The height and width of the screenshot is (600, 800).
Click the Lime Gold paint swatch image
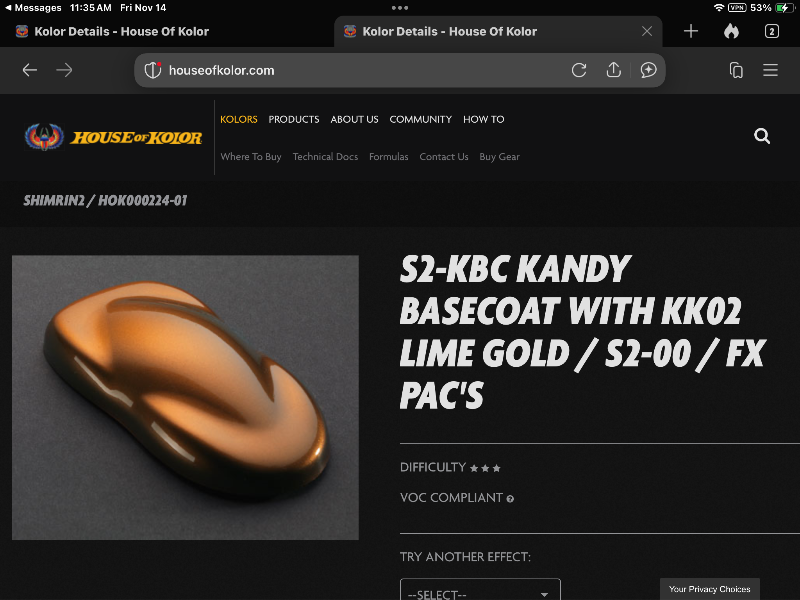(185, 397)
